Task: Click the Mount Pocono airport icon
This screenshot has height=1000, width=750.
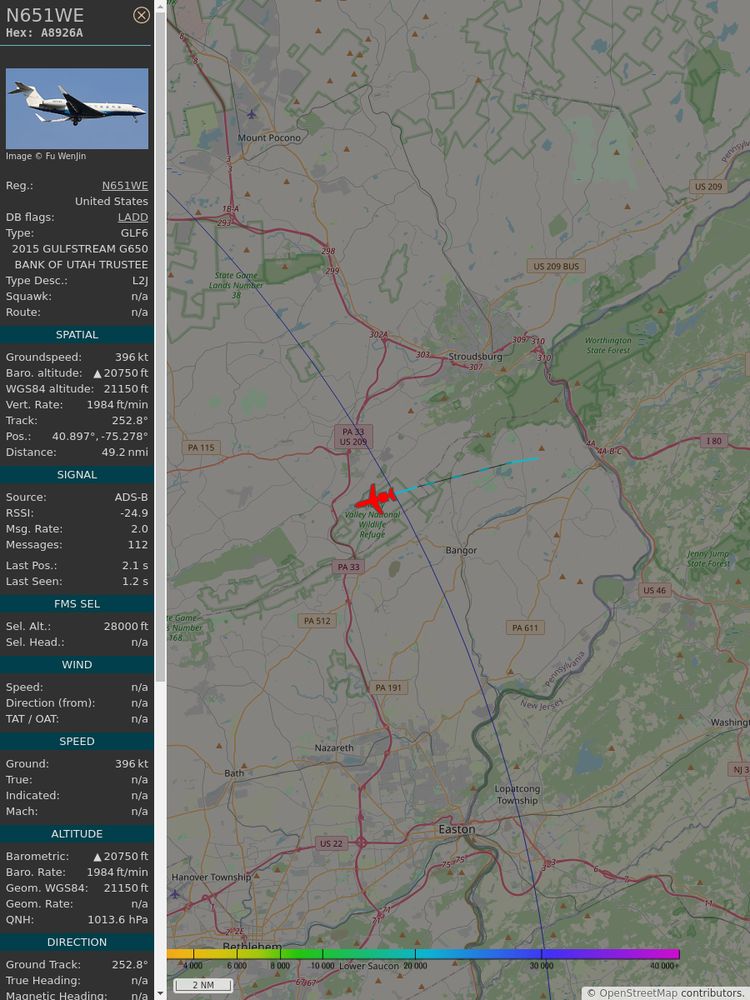Action: pyautogui.click(x=251, y=115)
